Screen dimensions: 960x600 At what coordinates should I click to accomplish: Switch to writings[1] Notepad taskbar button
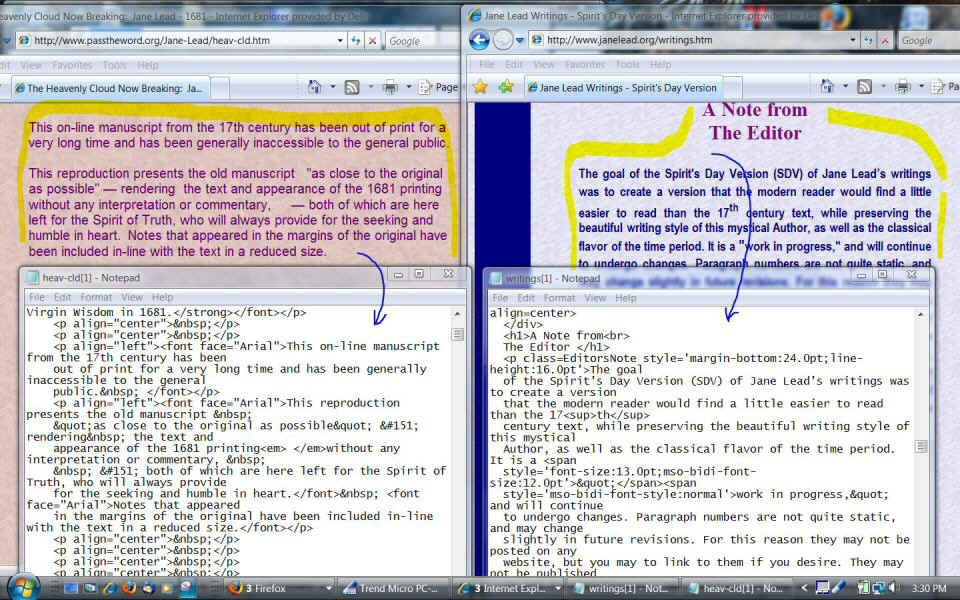(x=623, y=588)
